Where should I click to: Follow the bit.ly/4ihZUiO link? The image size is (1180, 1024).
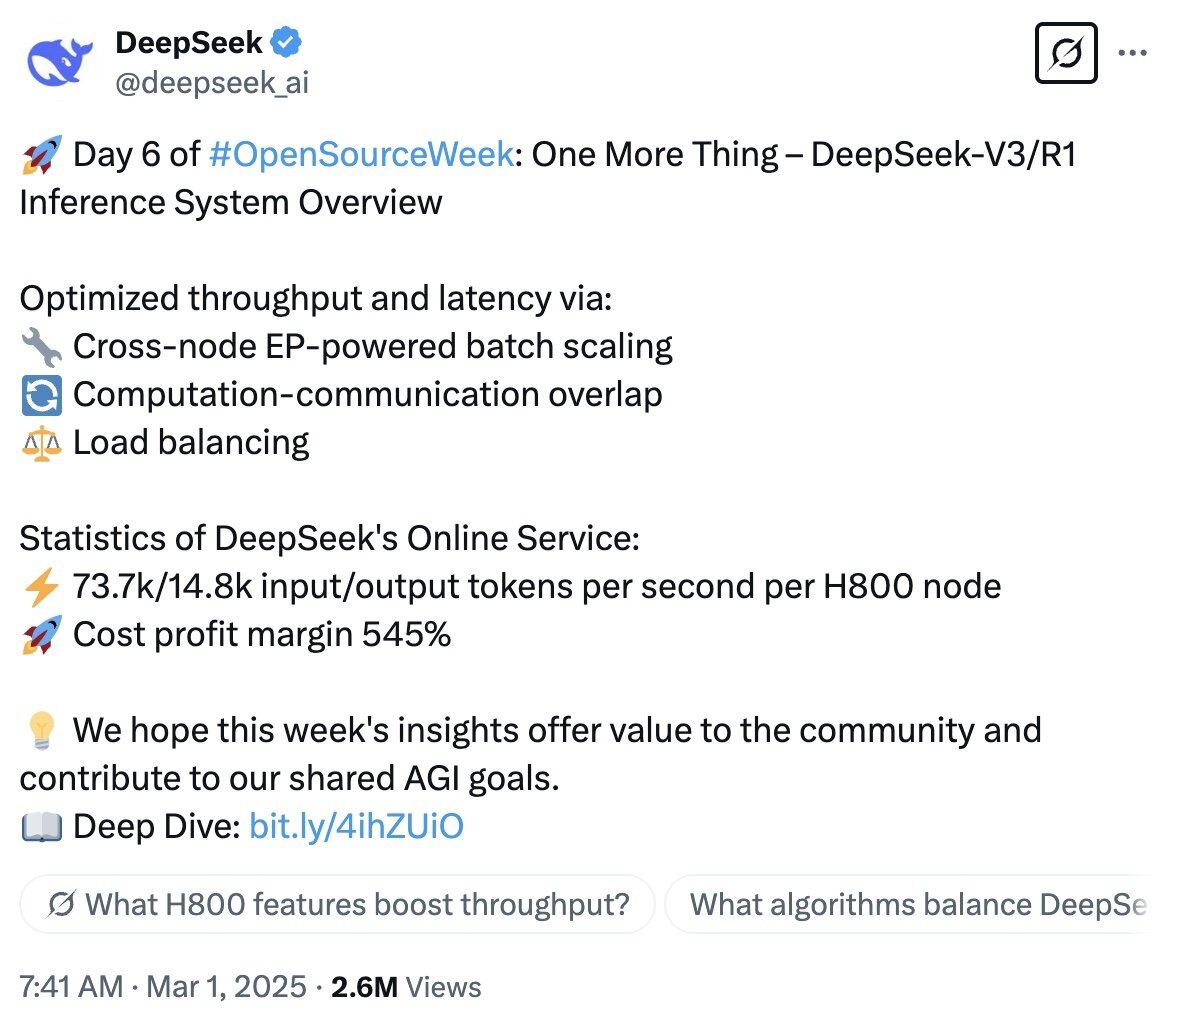[355, 827]
